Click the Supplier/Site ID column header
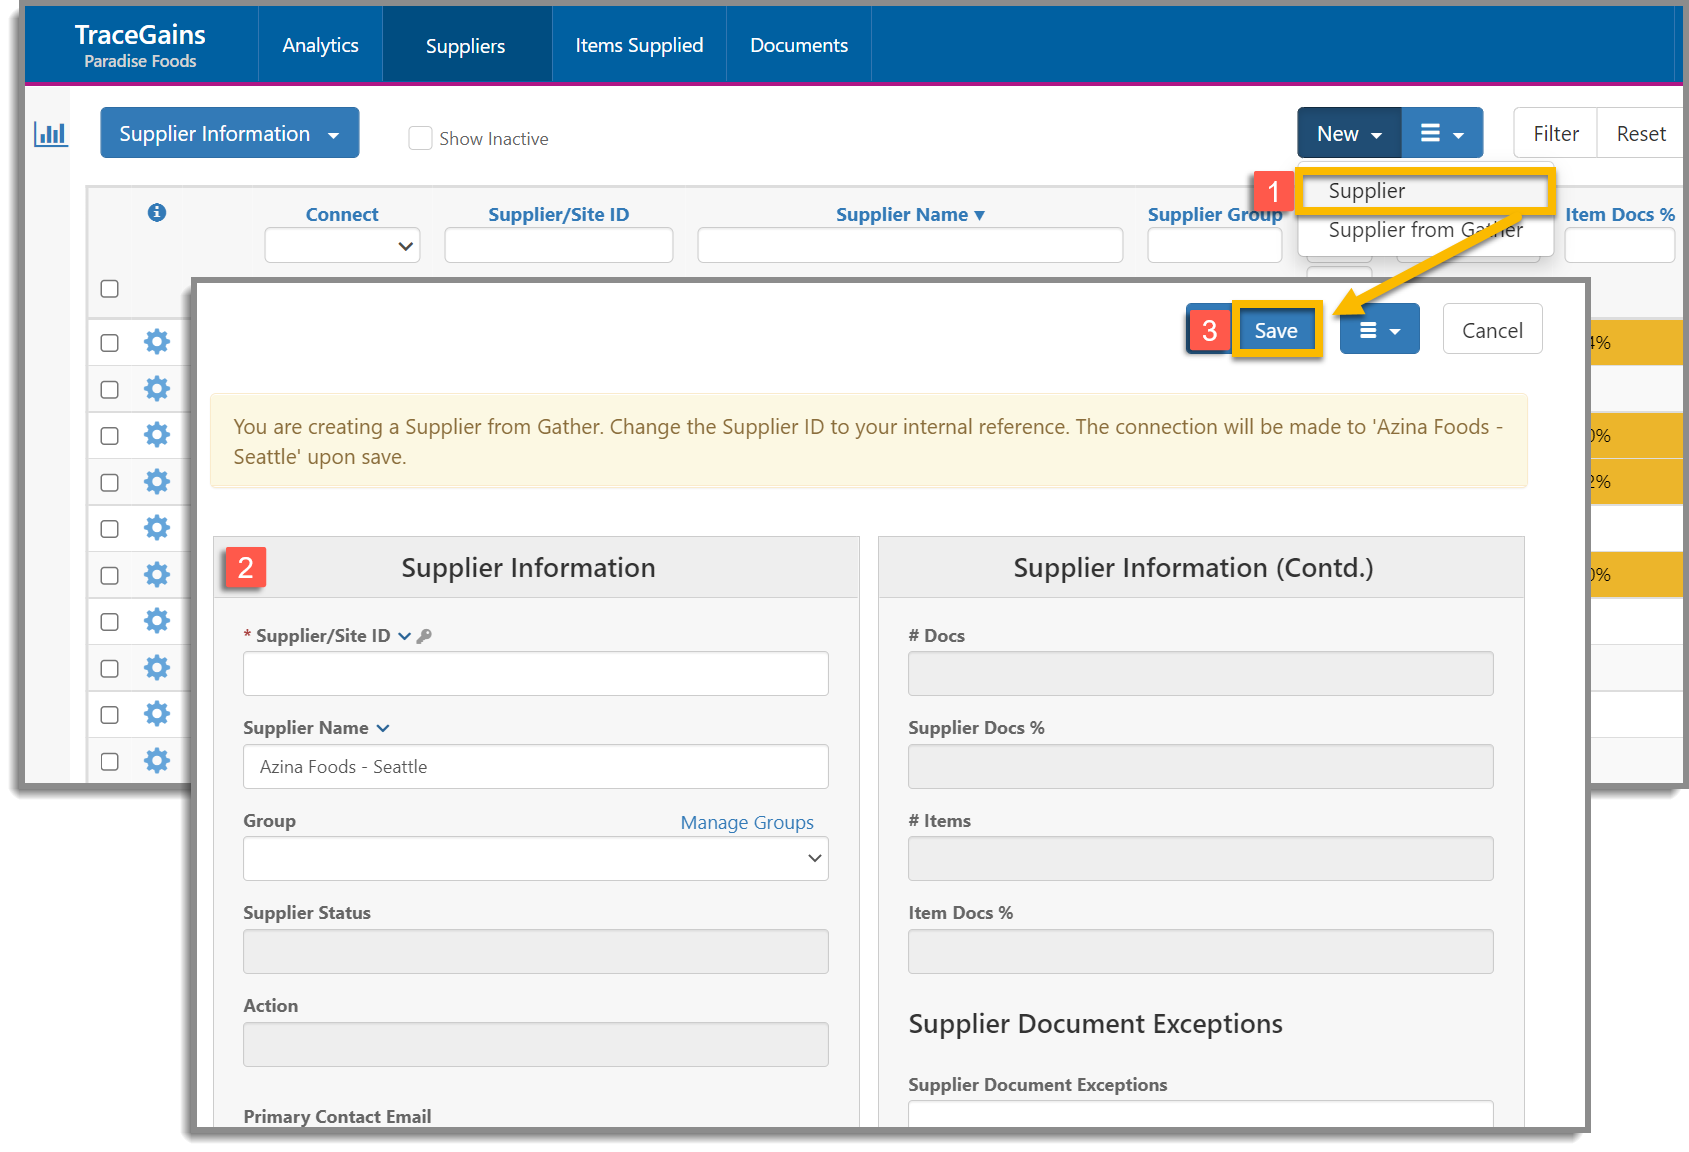1689x1152 pixels. pyautogui.click(x=558, y=214)
